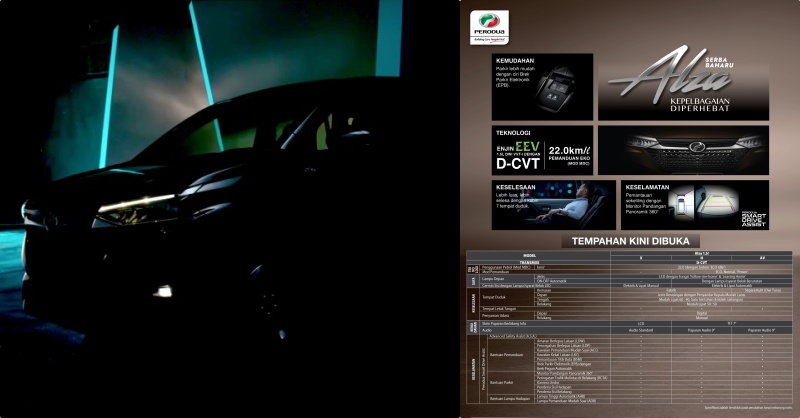This screenshot has width=800, height=418.
Task: Click the Tempat Duduk row label
Action: tap(493, 297)
